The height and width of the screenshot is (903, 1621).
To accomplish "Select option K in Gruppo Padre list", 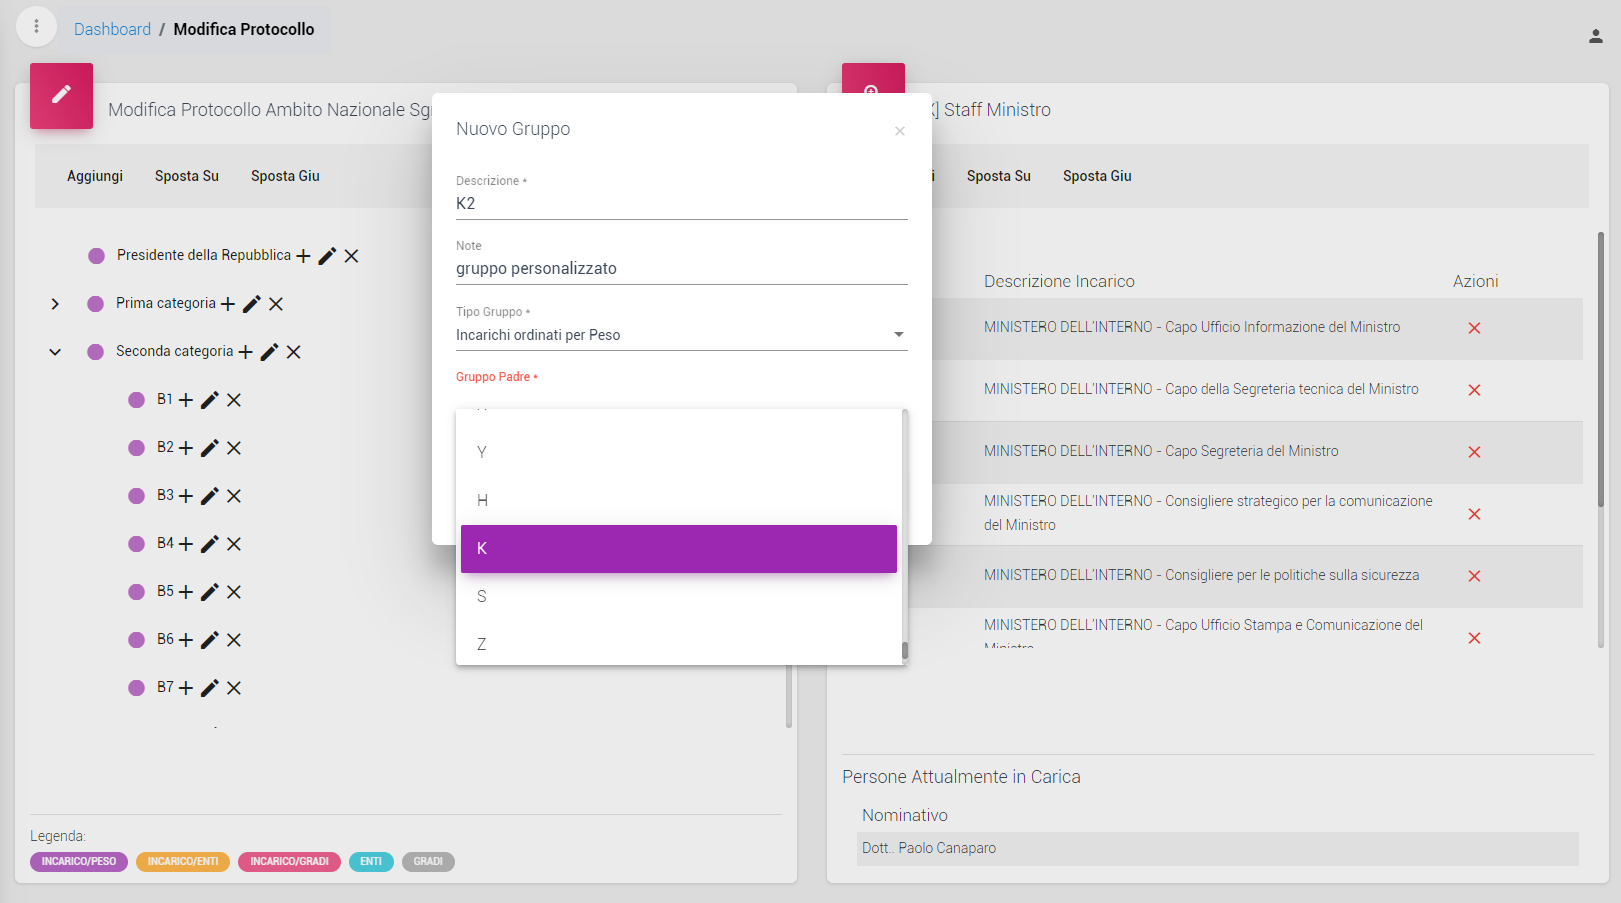I will 678,549.
